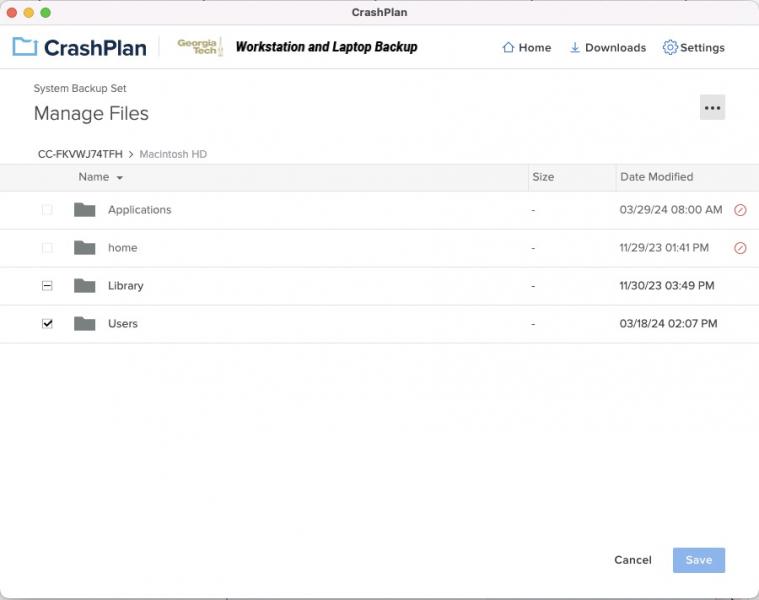Image resolution: width=759 pixels, height=600 pixels.
Task: Click the excluded icon on Applications row
Action: coord(740,210)
